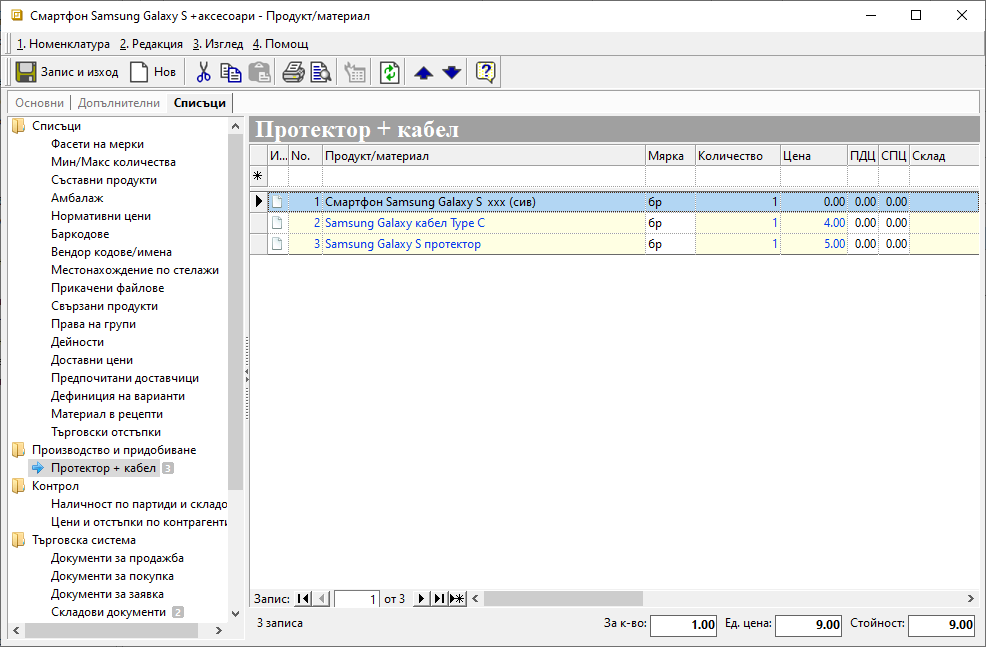986x647 pixels.
Task: Open the '2. Редакция' menu
Action: (x=151, y=44)
